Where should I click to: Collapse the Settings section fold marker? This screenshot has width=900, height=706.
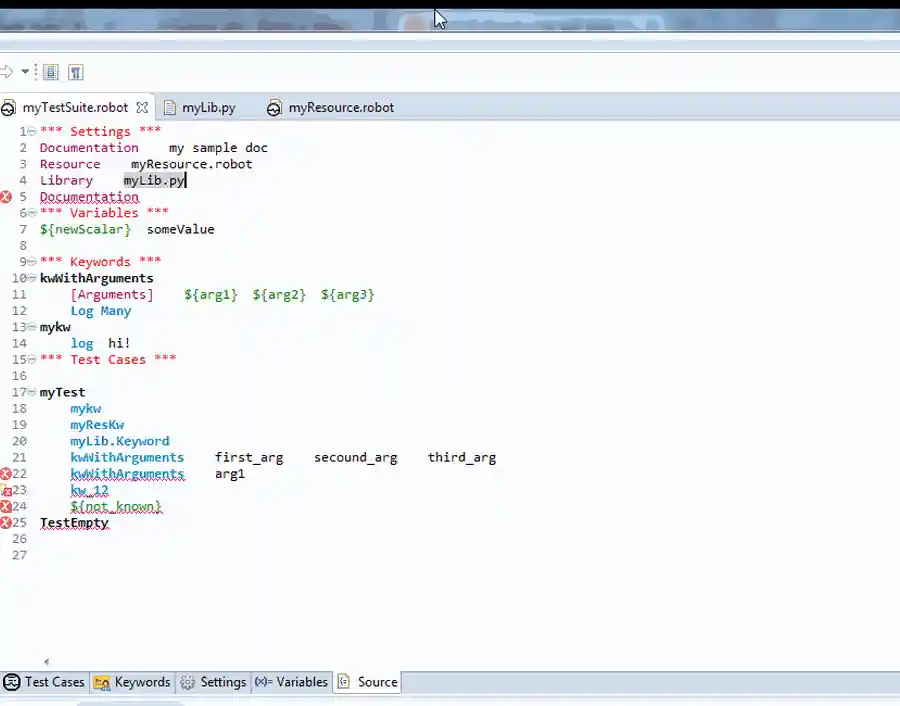tap(32, 132)
